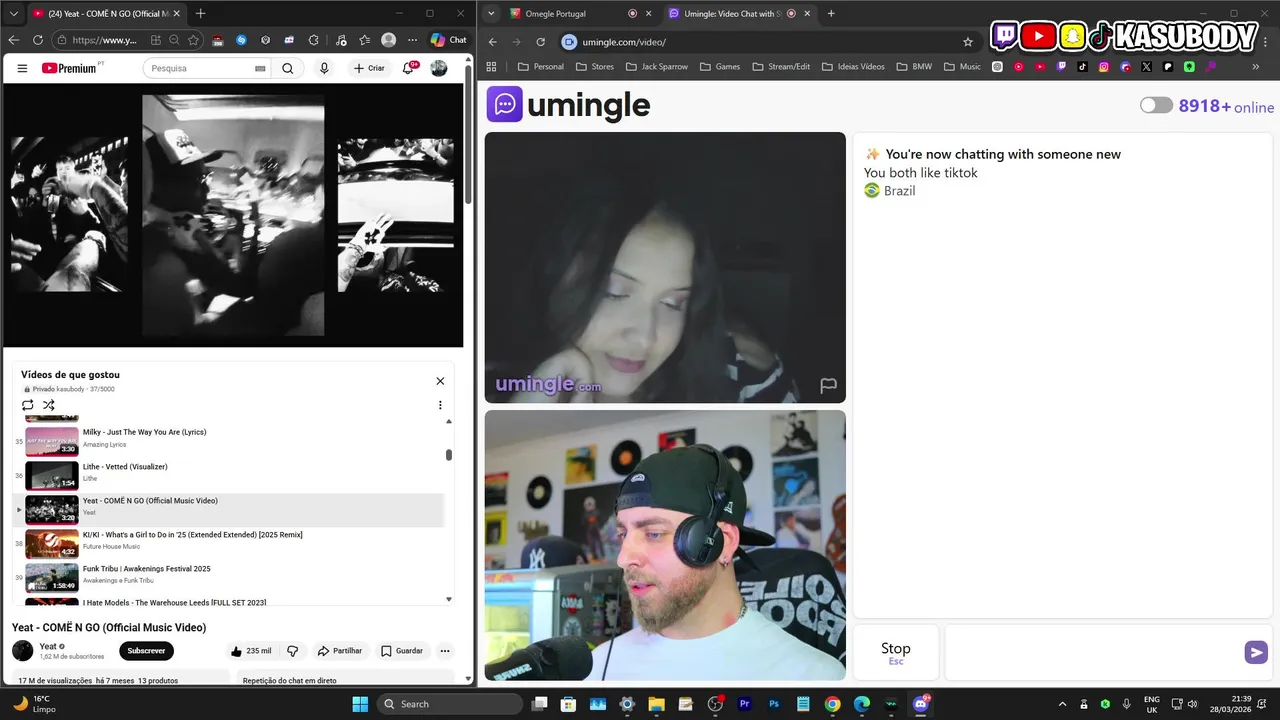The width and height of the screenshot is (1280, 720).
Task: Toggle the online users switch
Action: [x=1156, y=105]
